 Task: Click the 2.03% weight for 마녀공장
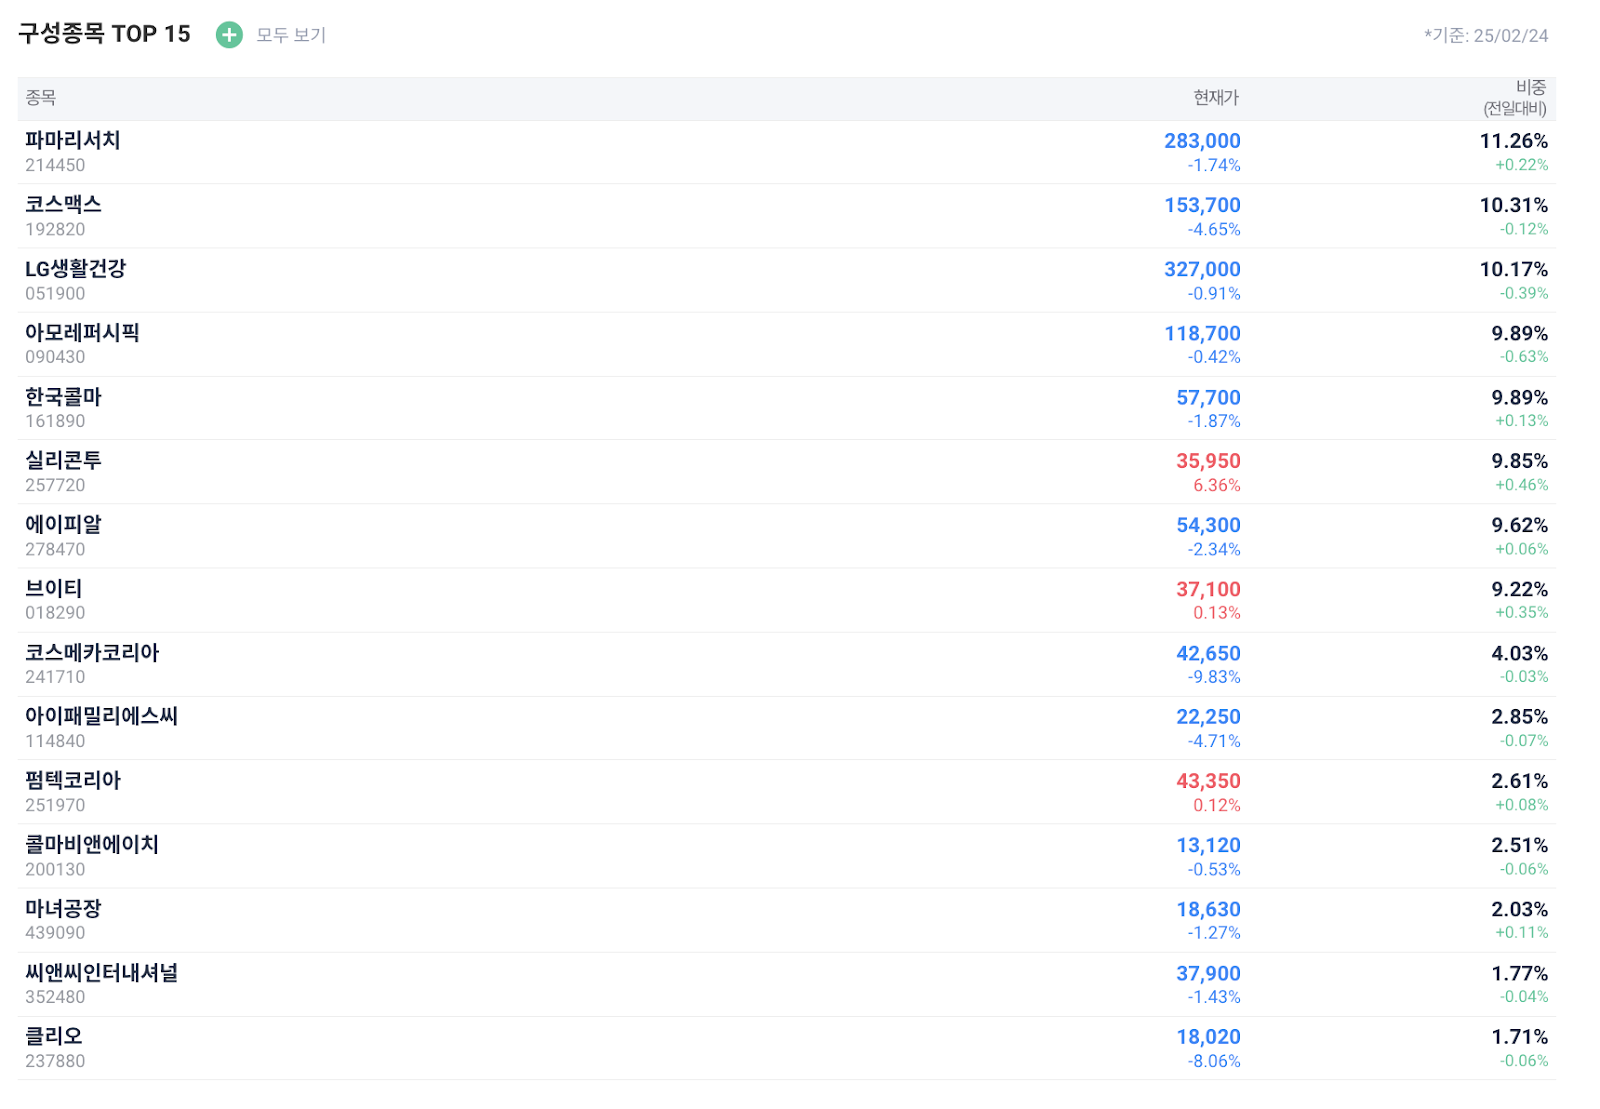point(1520,909)
